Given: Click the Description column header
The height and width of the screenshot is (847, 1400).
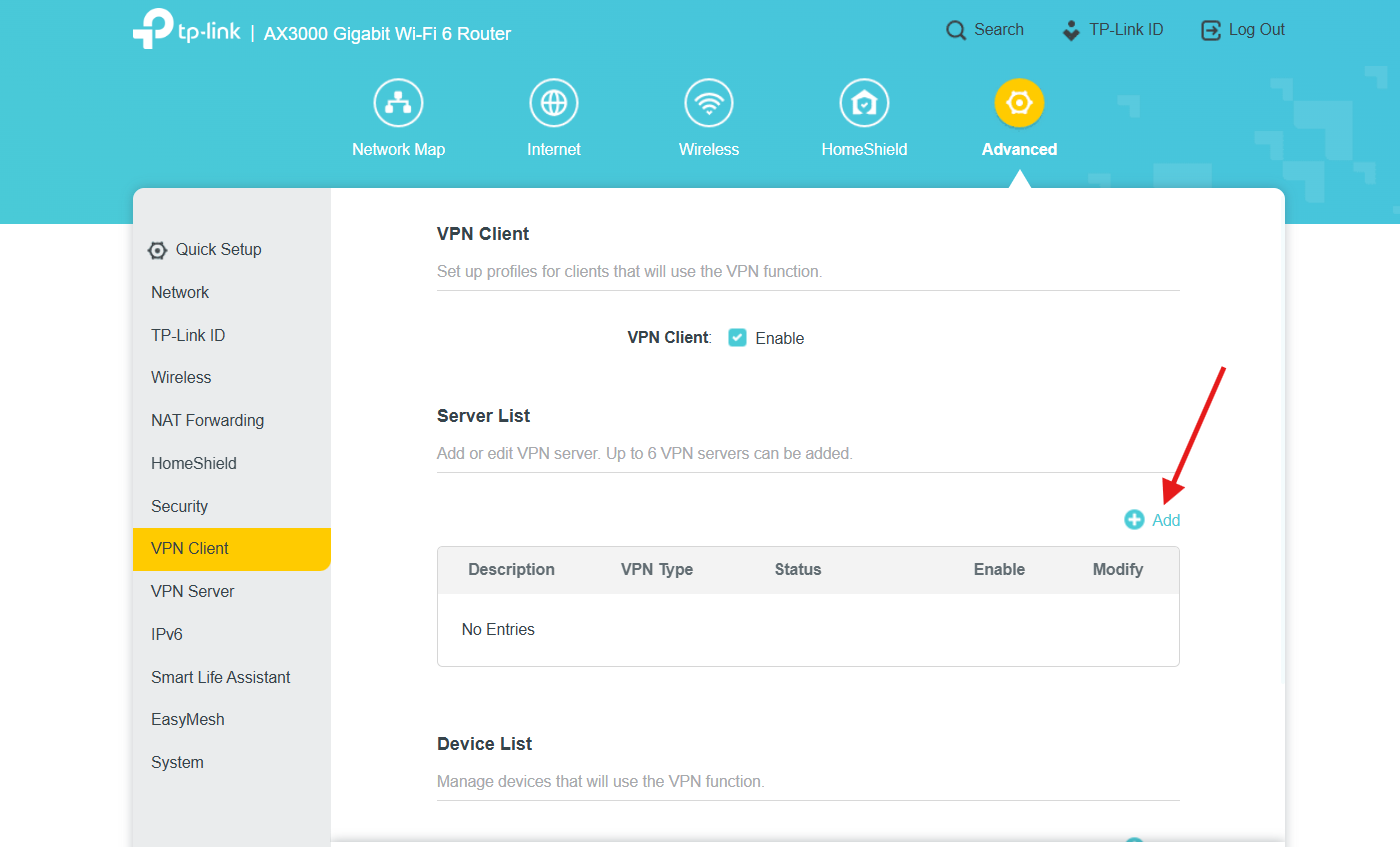Looking at the screenshot, I should click(511, 569).
